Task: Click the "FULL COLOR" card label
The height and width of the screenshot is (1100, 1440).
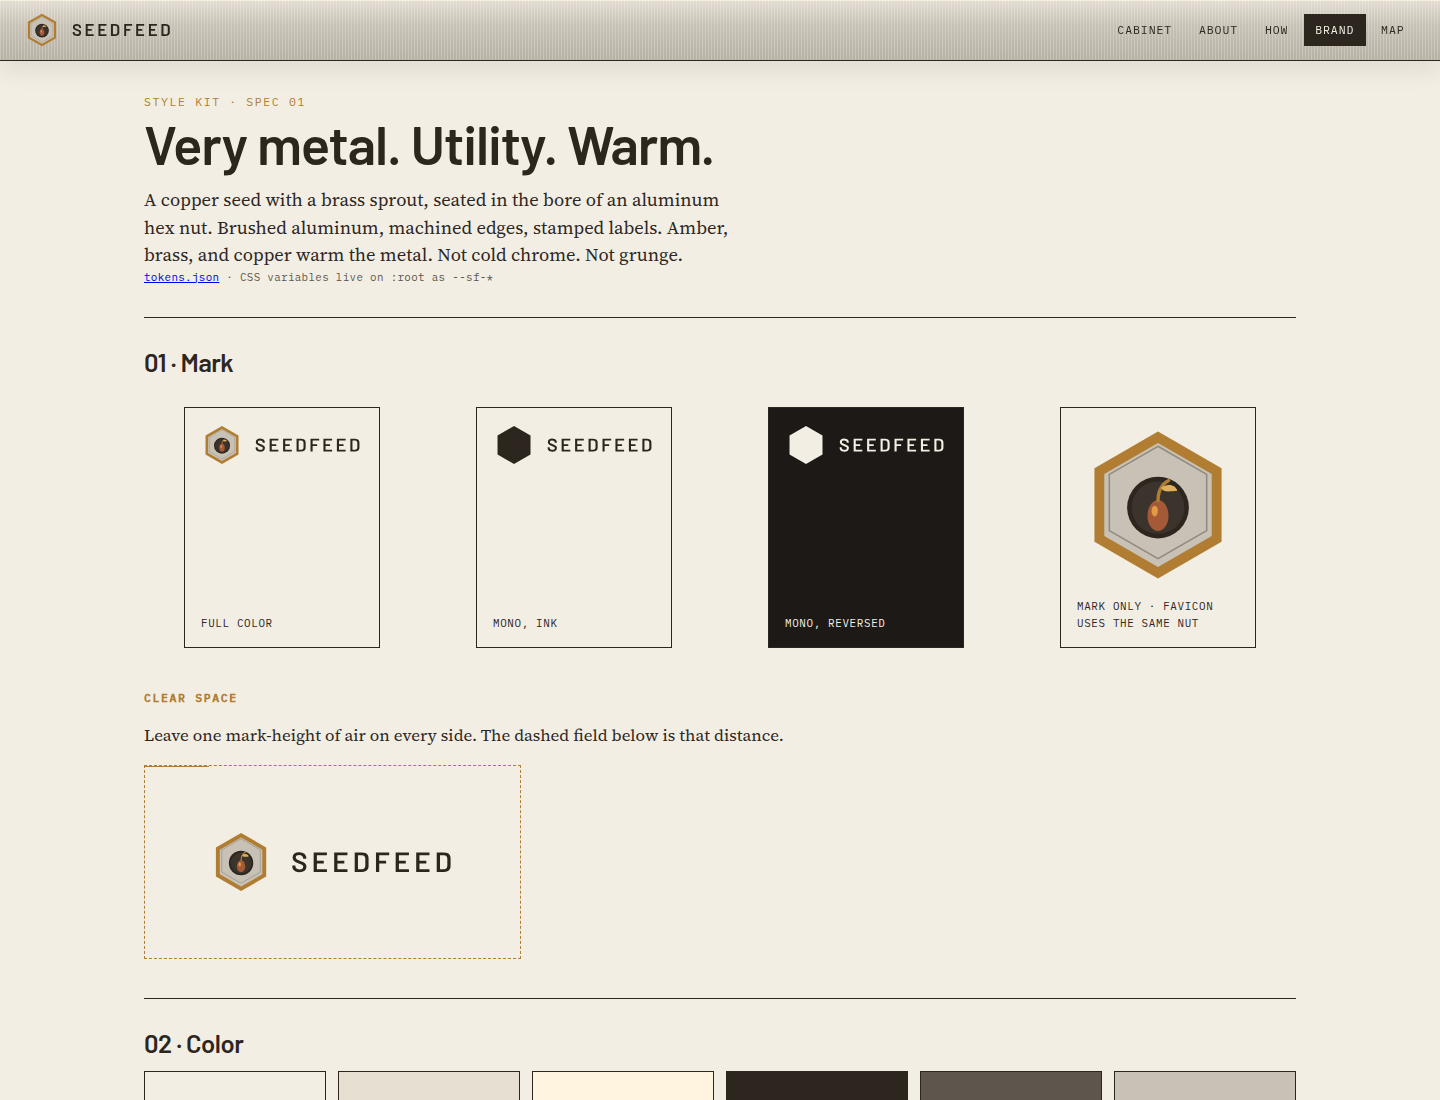Action: click(236, 623)
